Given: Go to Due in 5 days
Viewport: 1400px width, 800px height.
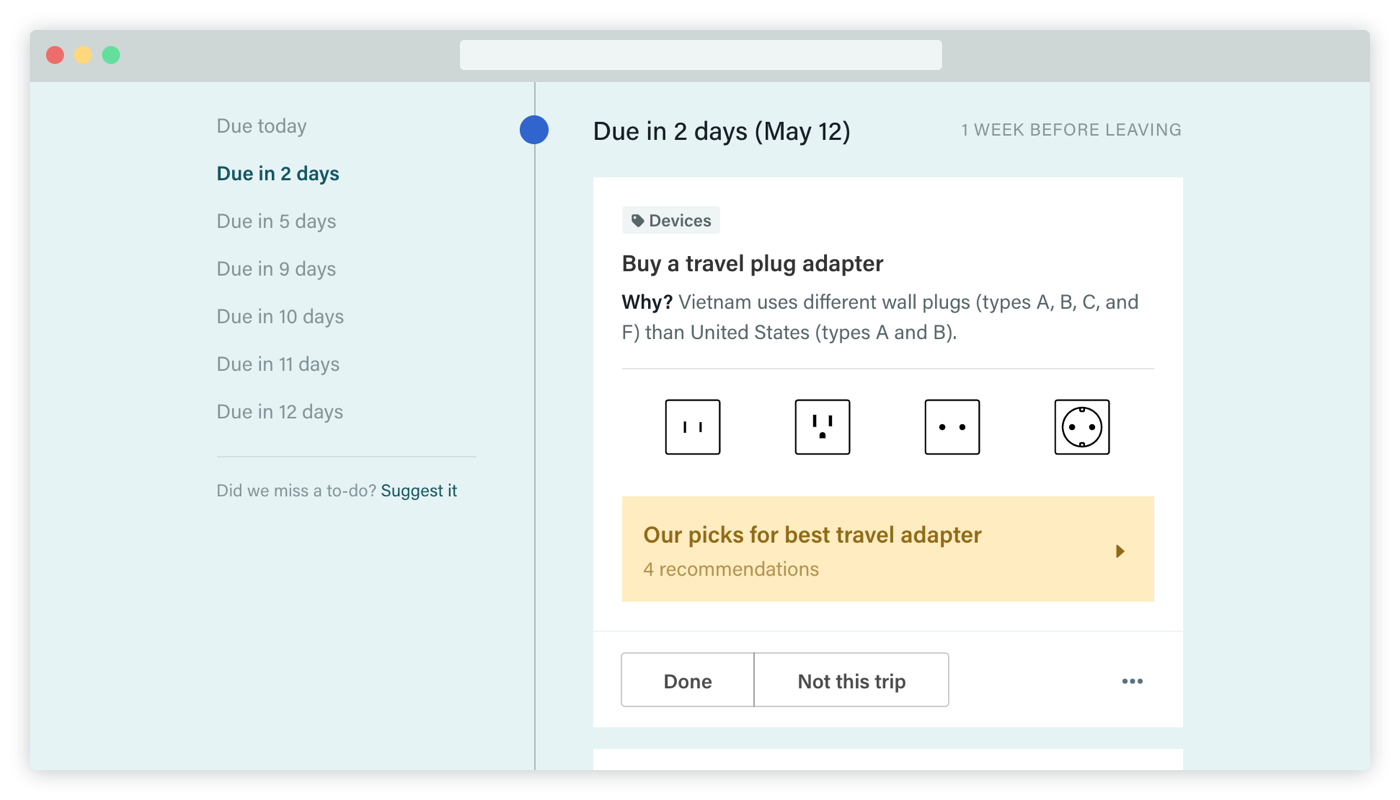Looking at the screenshot, I should tap(276, 221).
